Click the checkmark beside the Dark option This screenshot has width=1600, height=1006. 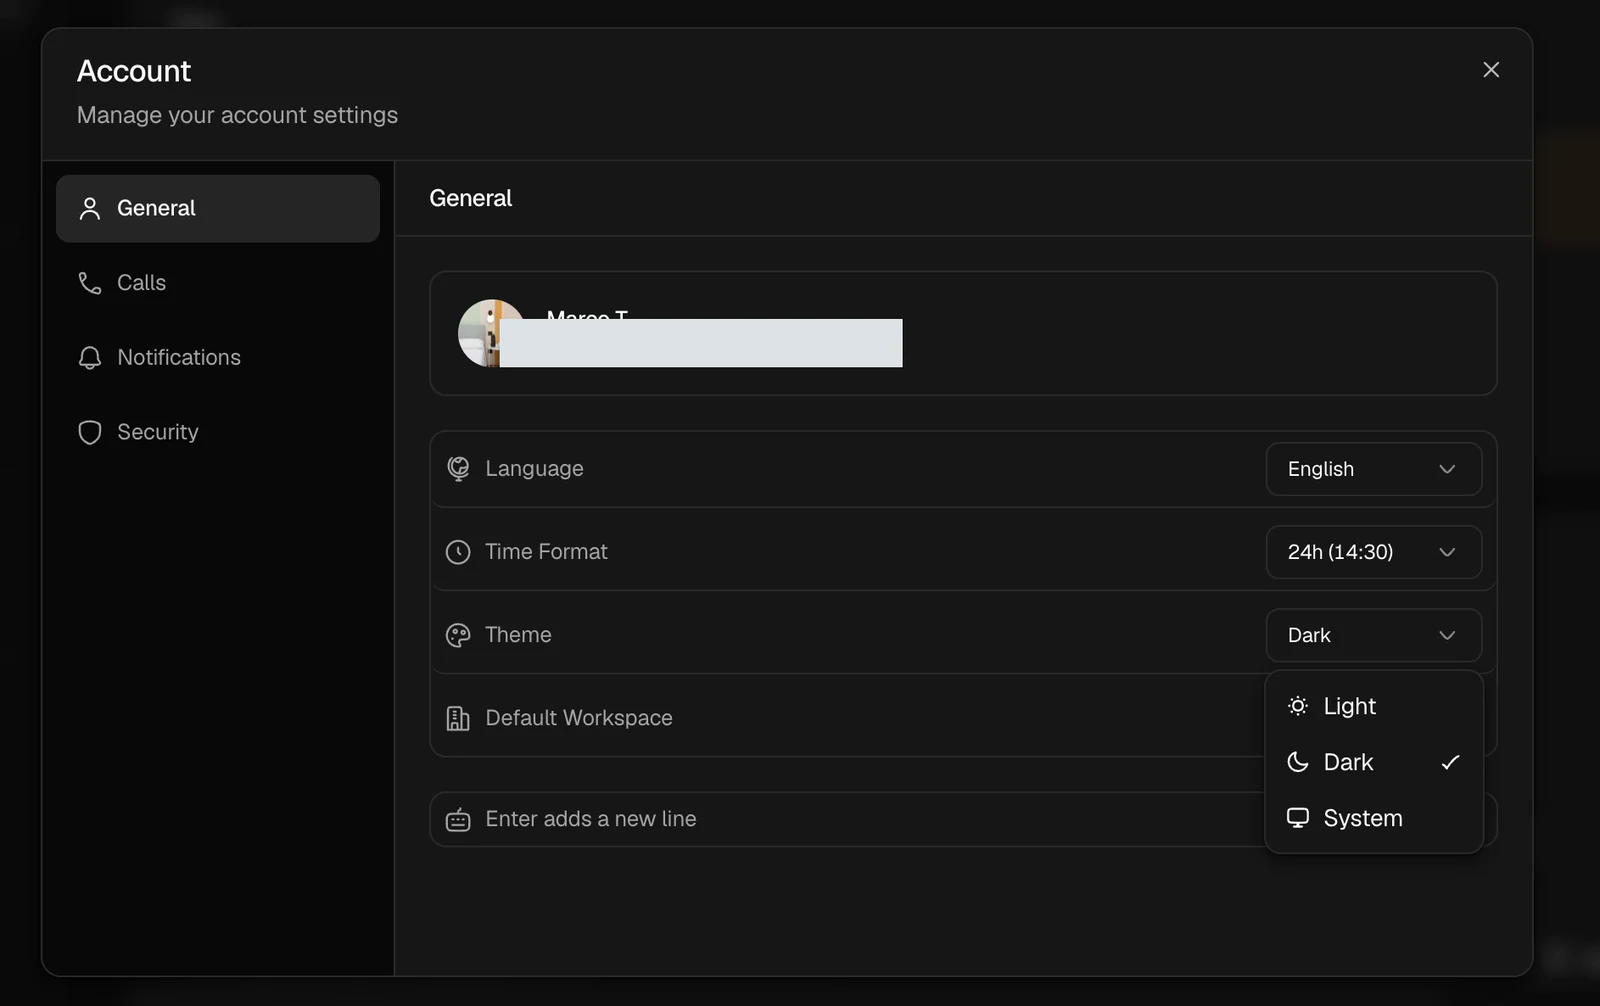(1450, 762)
